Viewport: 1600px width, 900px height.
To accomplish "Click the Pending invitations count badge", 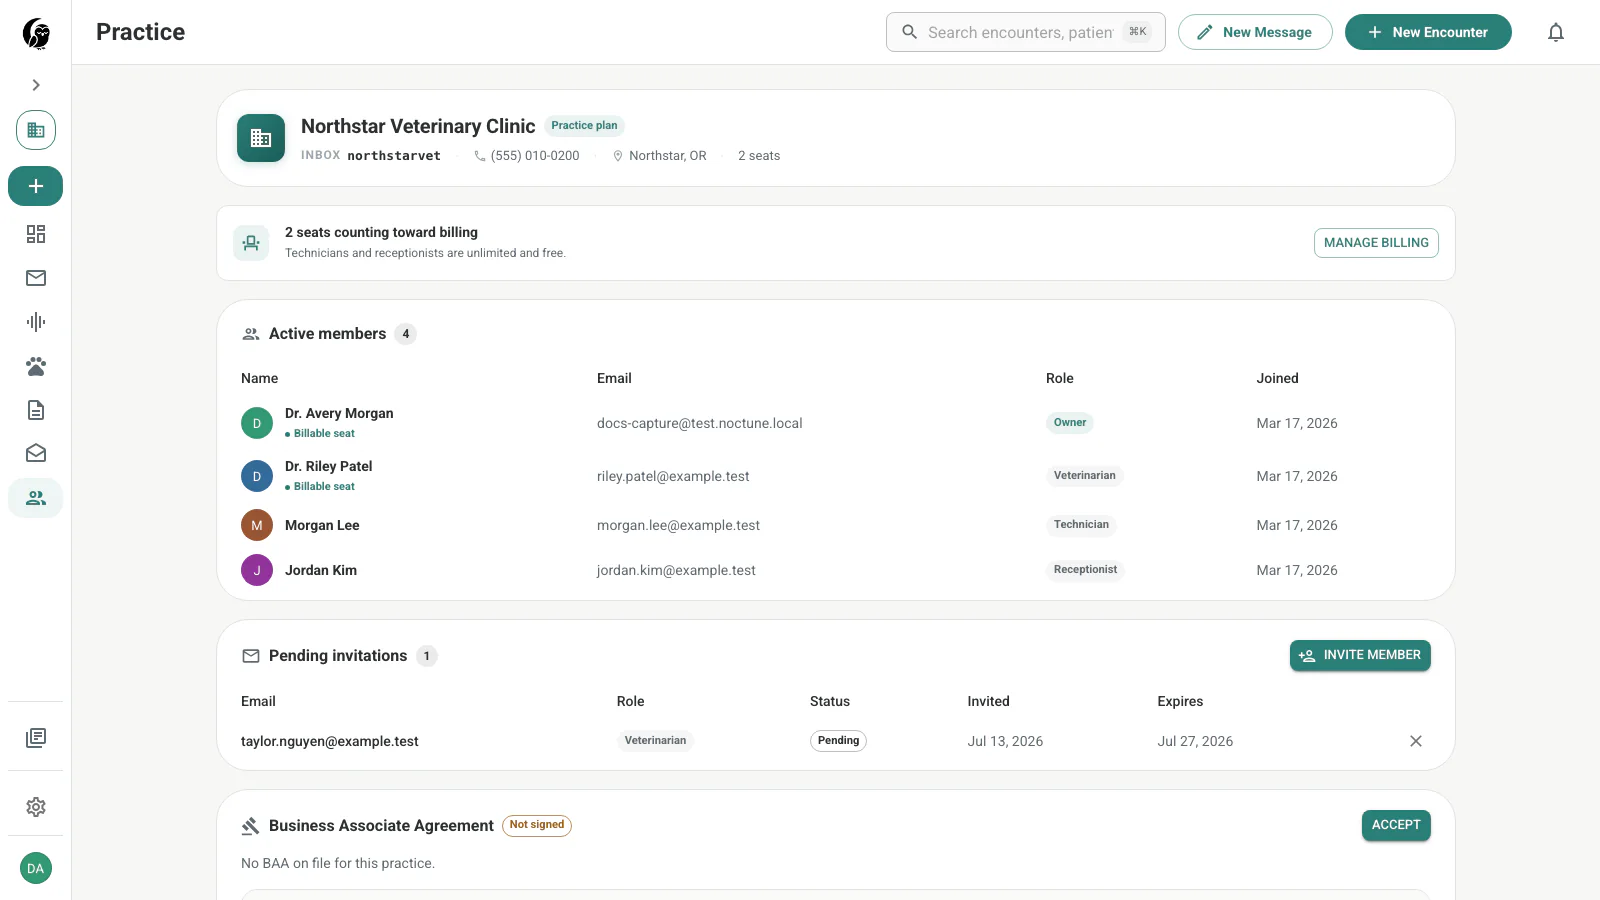I will click(427, 656).
